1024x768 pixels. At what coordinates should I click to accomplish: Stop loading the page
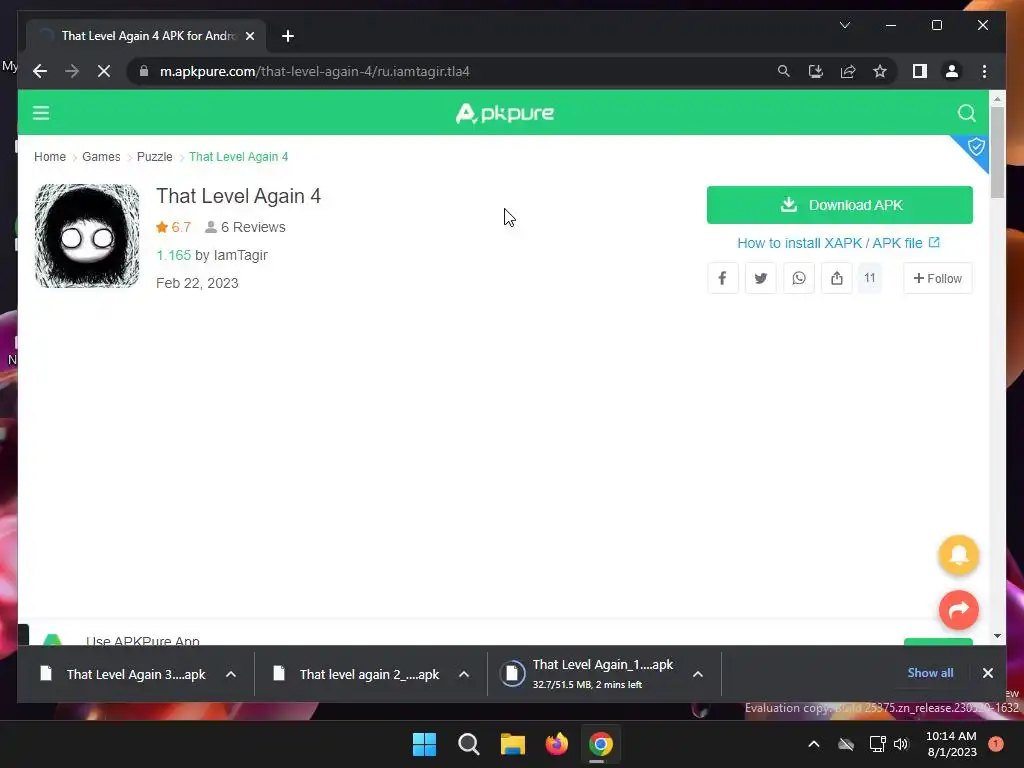pyautogui.click(x=104, y=71)
